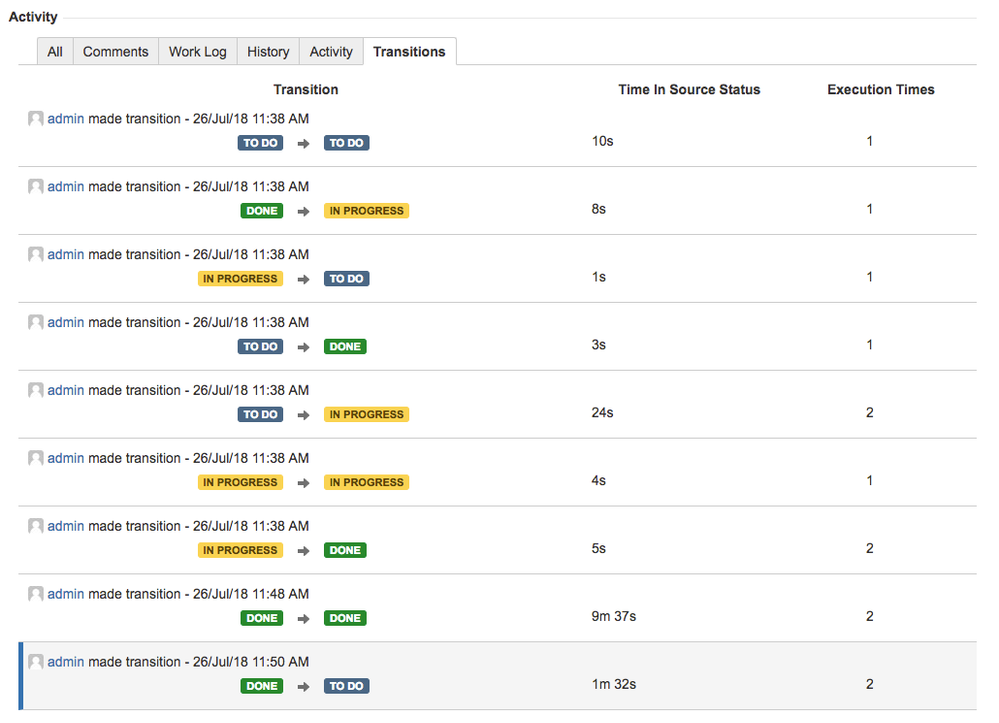This screenshot has width=999, height=723.
Task: Click the To Do destination badge in the last row
Action: tap(346, 686)
